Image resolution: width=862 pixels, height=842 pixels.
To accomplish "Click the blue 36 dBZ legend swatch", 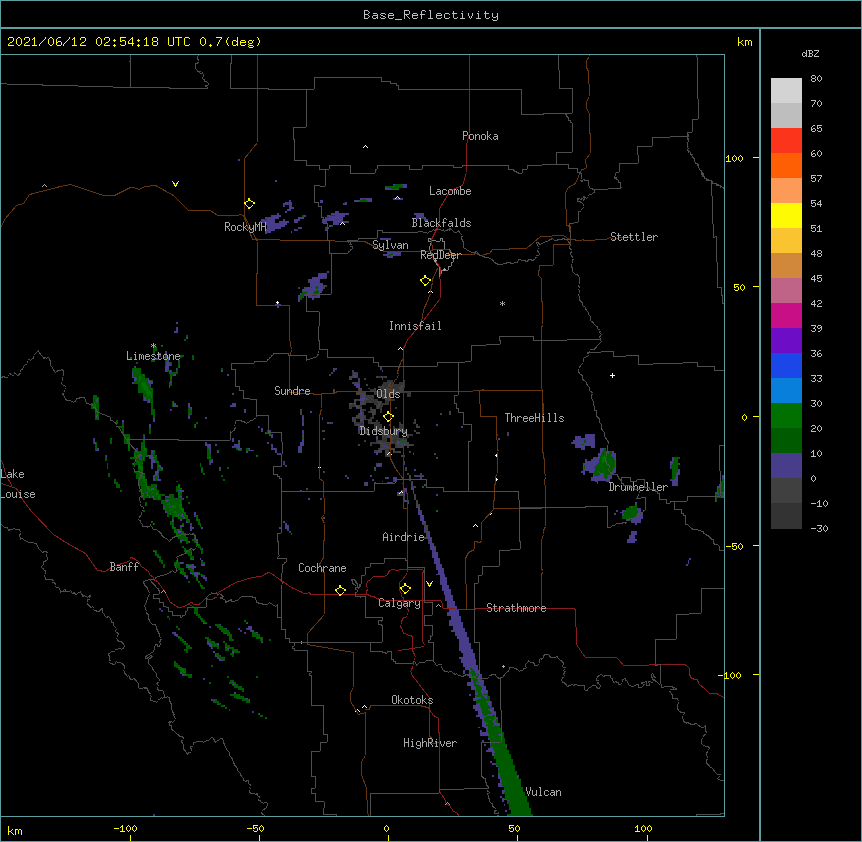I will point(786,365).
